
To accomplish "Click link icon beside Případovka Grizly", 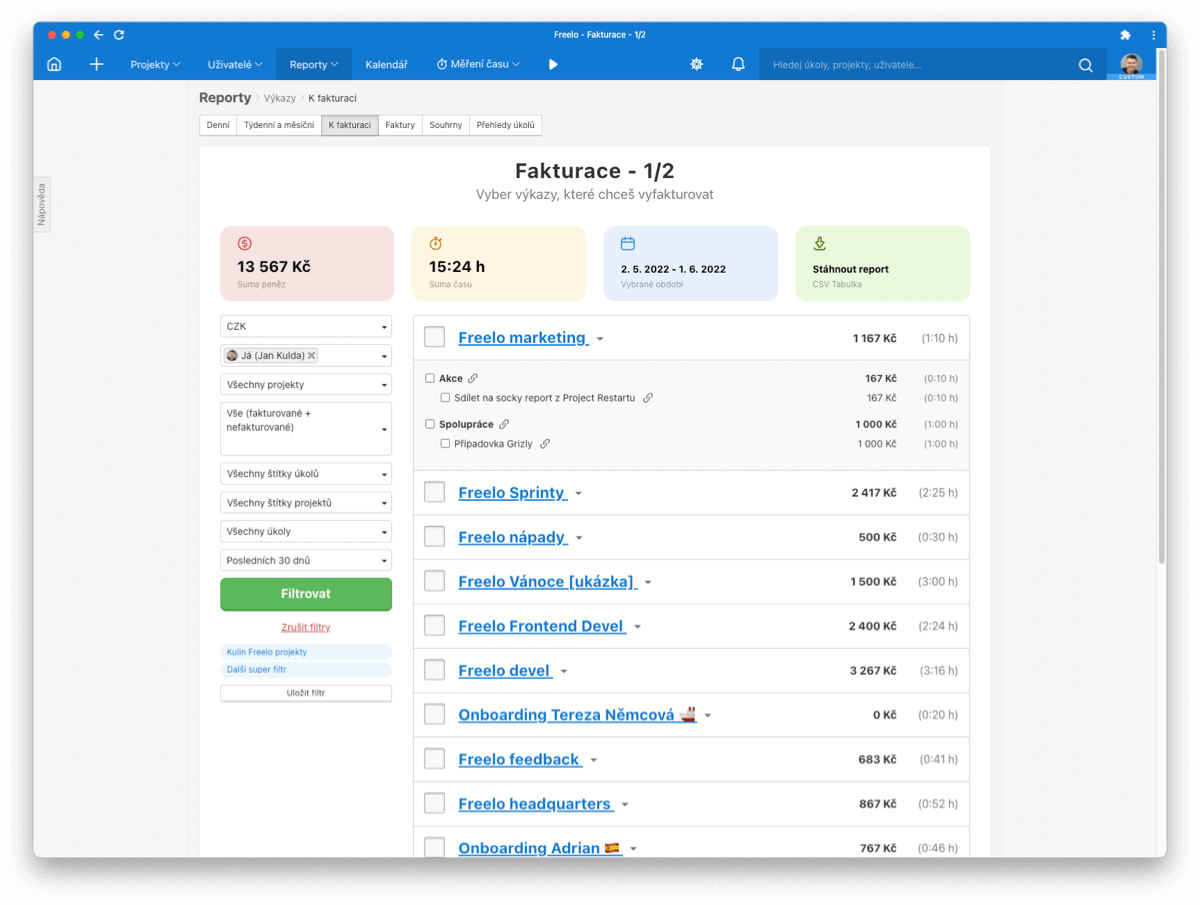I will 545,444.
